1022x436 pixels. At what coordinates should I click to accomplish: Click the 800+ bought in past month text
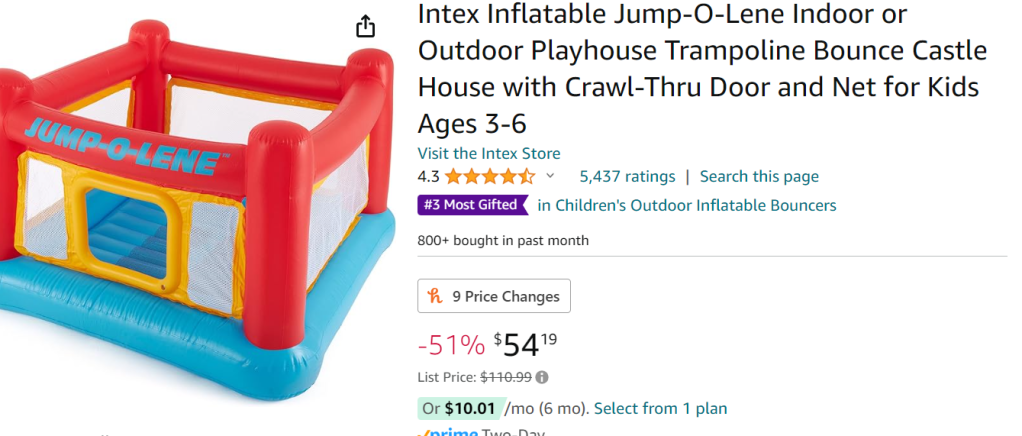click(503, 240)
